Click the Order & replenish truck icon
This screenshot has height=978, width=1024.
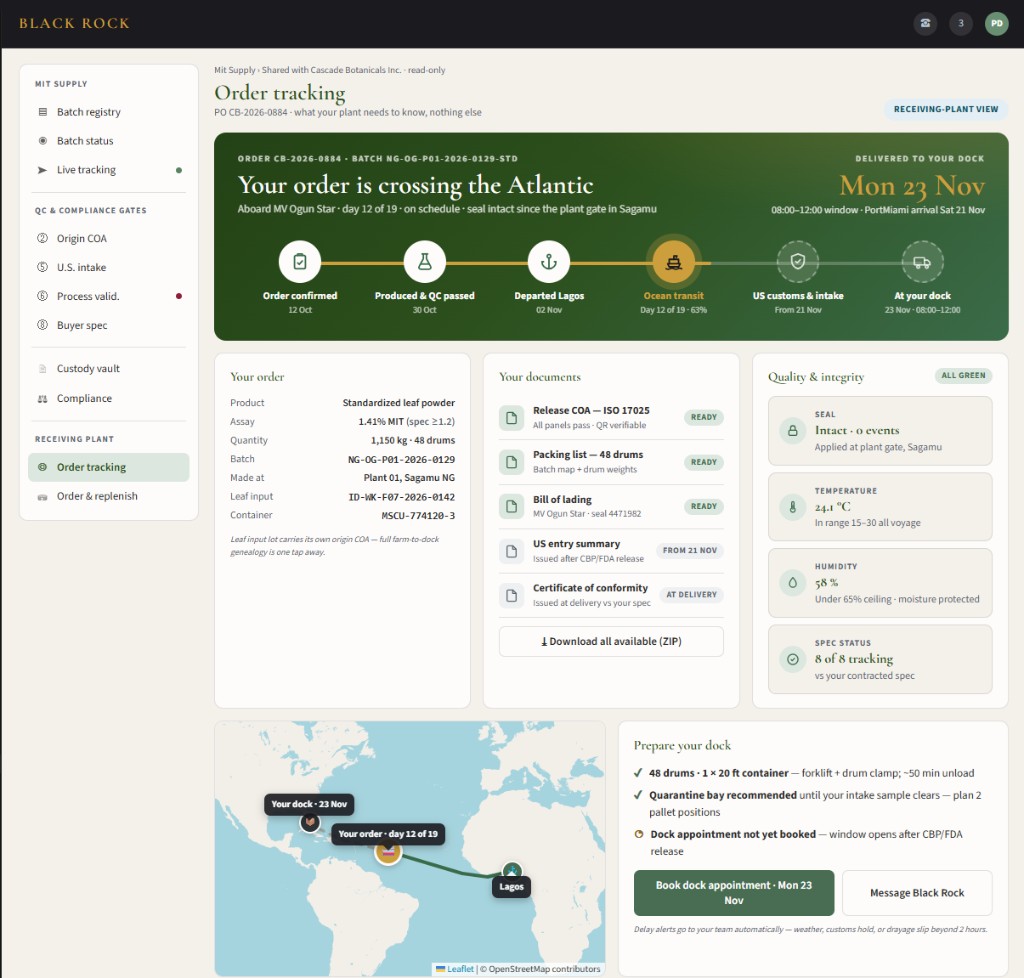(x=42, y=496)
